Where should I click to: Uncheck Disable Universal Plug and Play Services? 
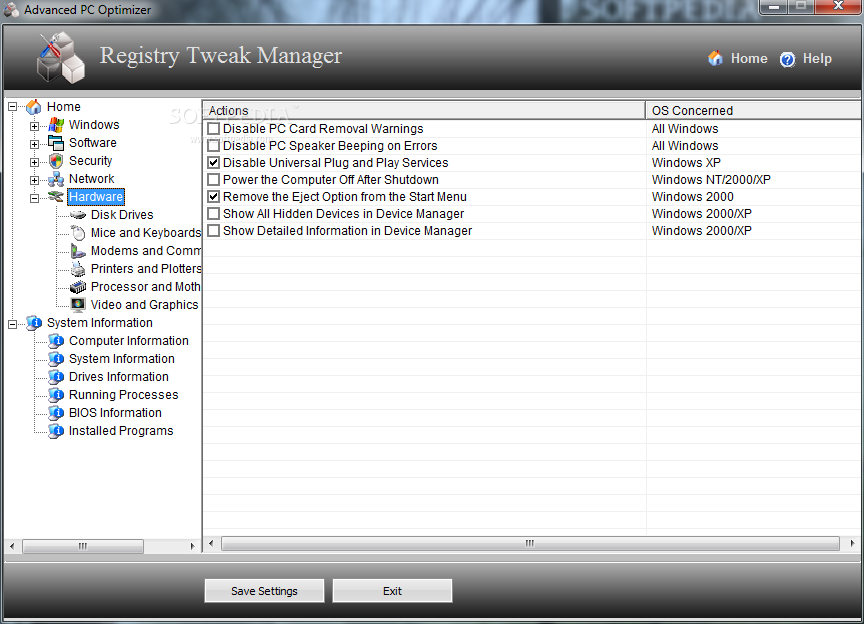[x=214, y=163]
